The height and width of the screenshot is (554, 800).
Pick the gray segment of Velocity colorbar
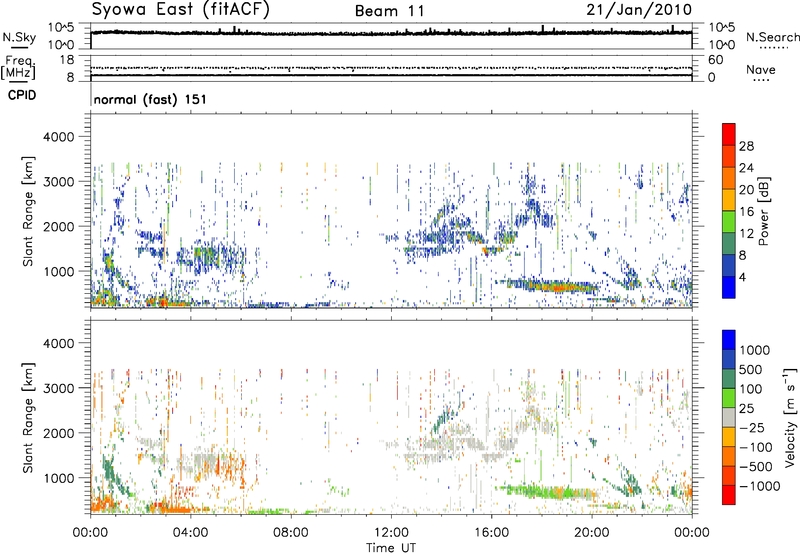(729, 417)
